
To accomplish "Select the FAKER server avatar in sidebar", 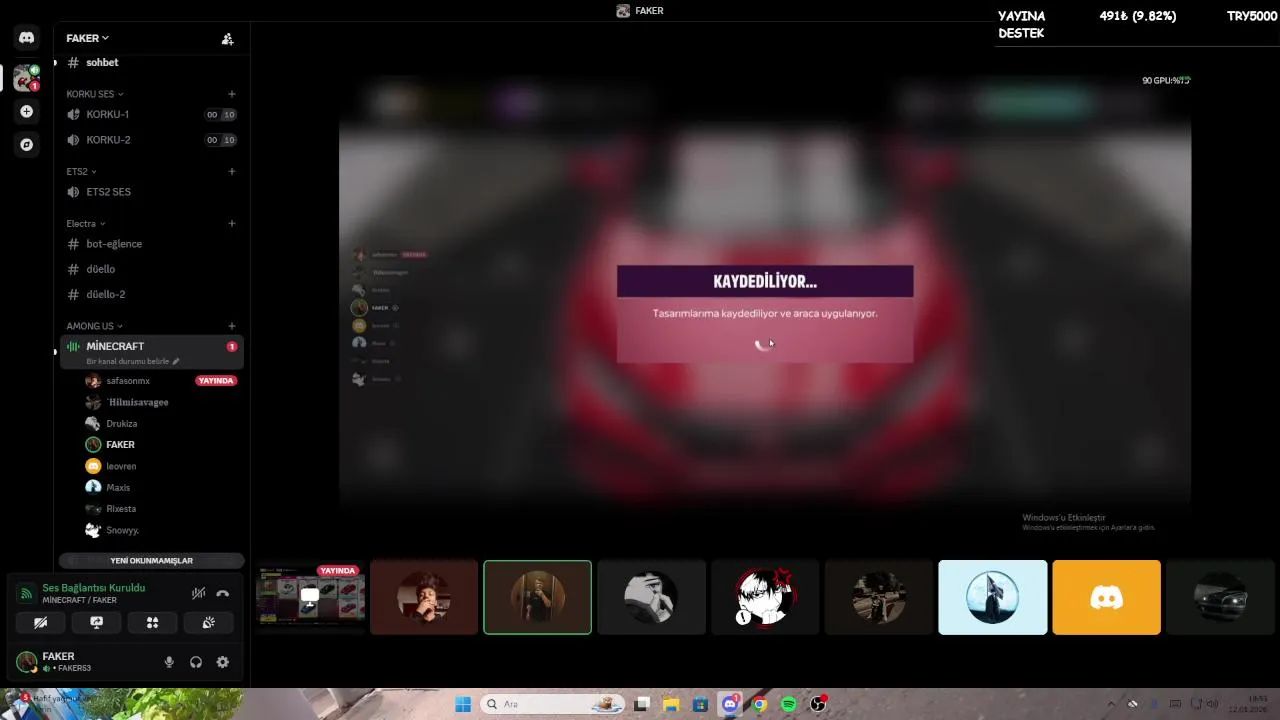I will point(27,78).
